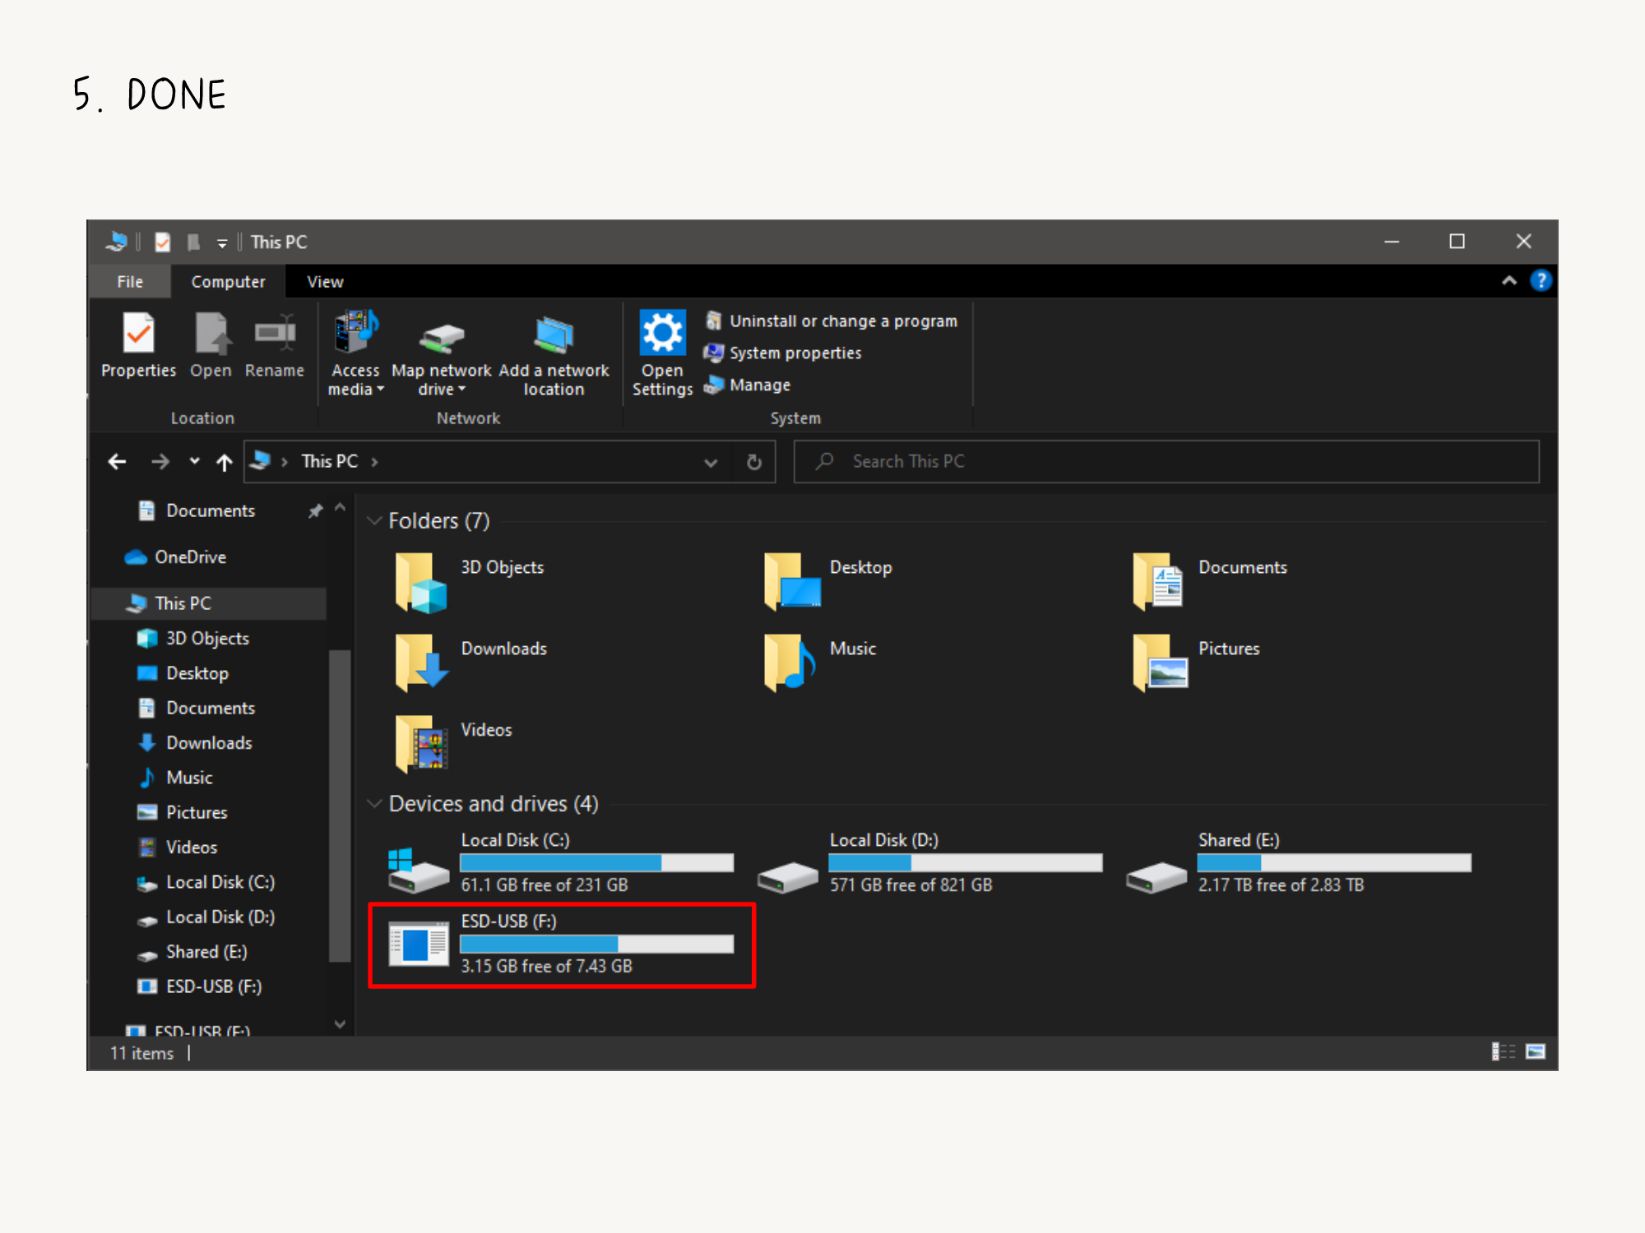Click the Open ribbon icon

(x=211, y=345)
